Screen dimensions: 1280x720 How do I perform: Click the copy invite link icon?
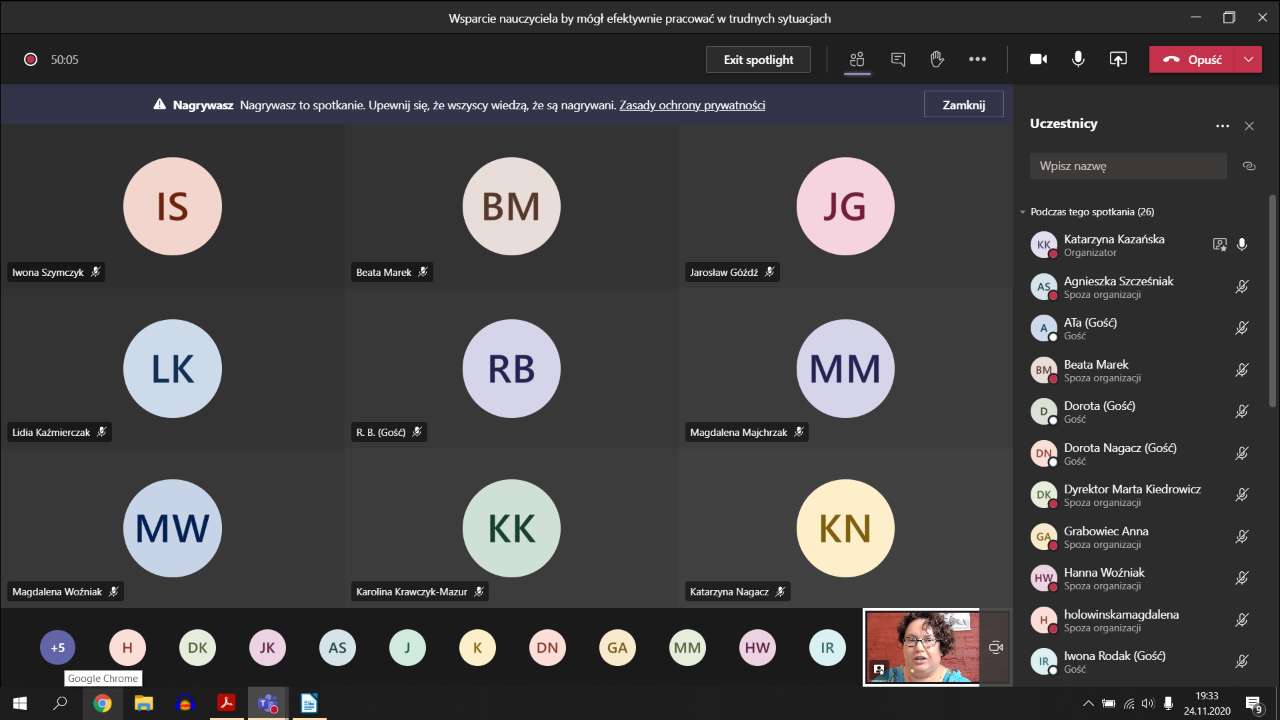click(1248, 166)
